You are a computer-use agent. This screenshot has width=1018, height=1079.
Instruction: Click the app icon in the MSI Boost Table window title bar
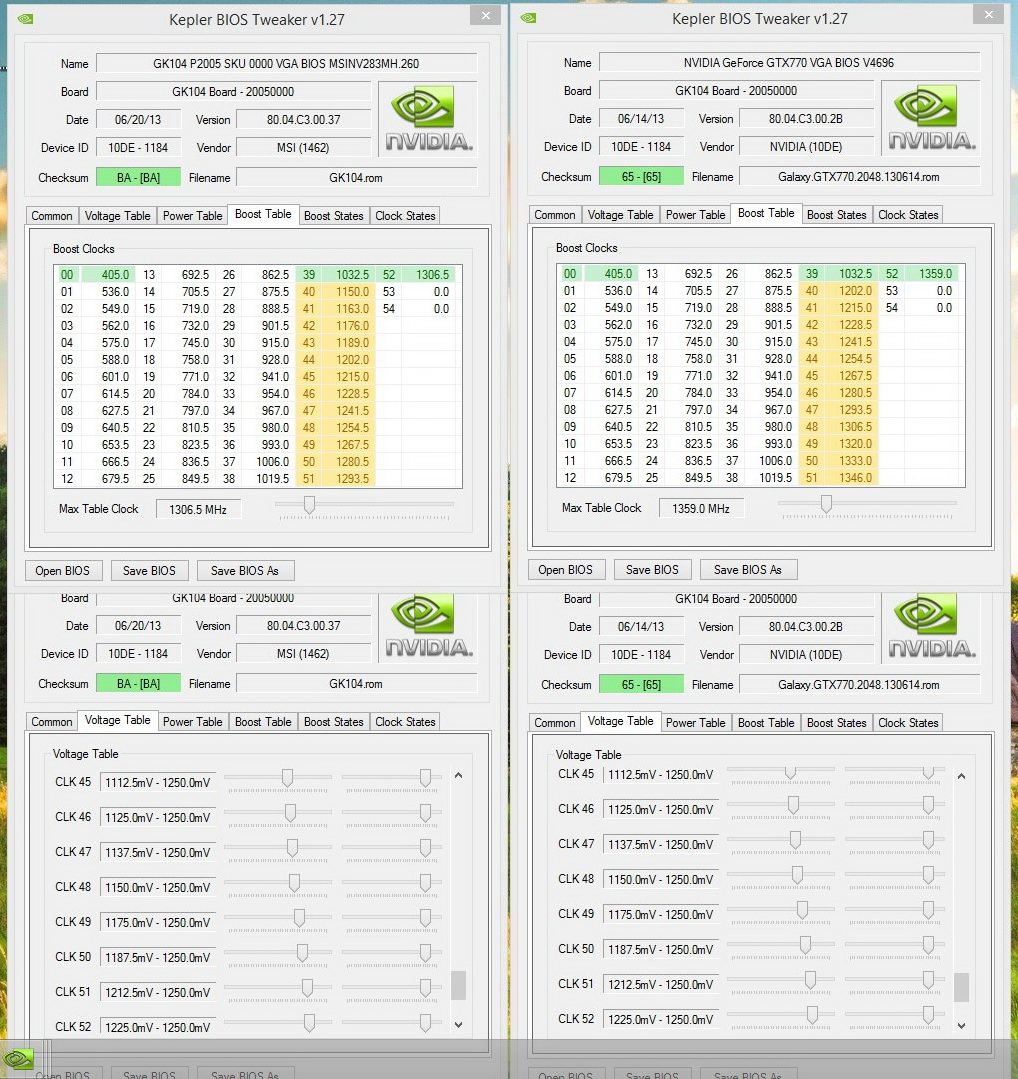[x=25, y=19]
